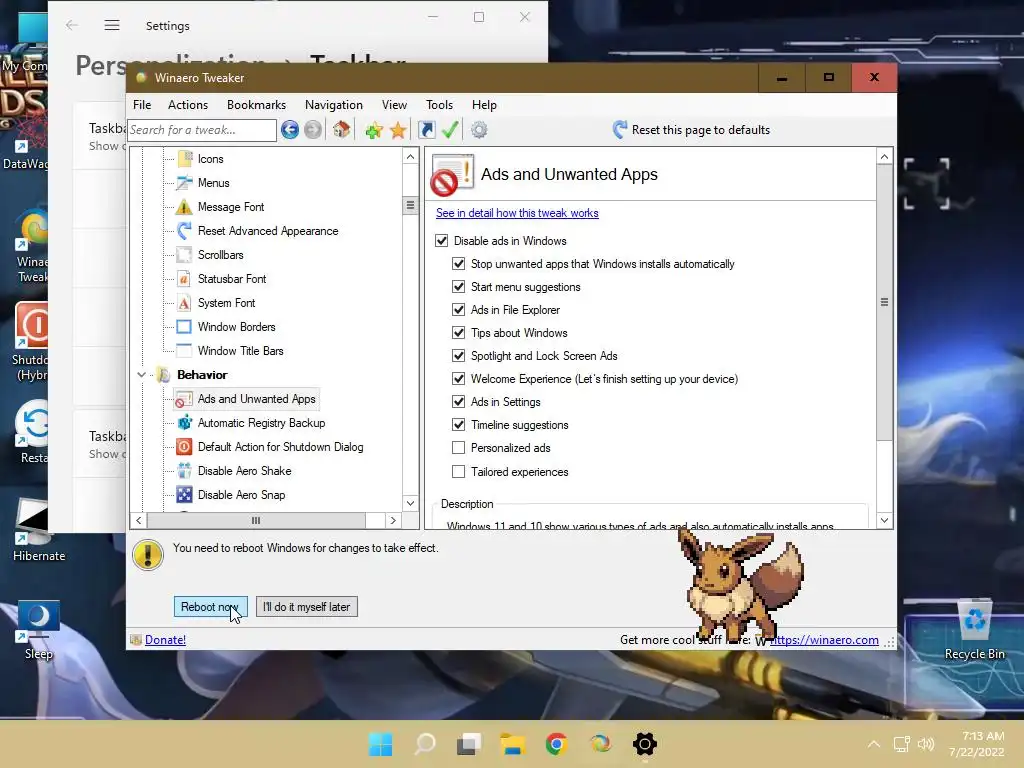Open File Explorer from taskbar
The image size is (1024, 768).
[x=513, y=744]
